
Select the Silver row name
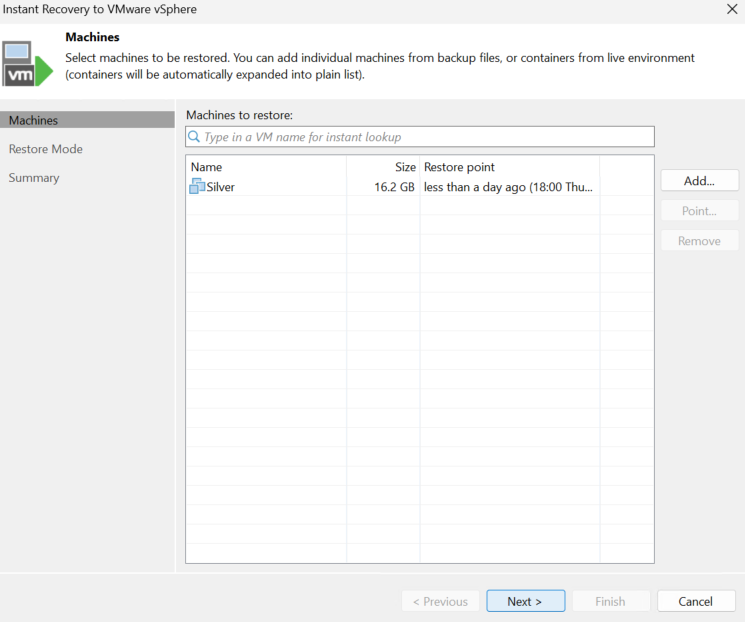click(x=220, y=187)
